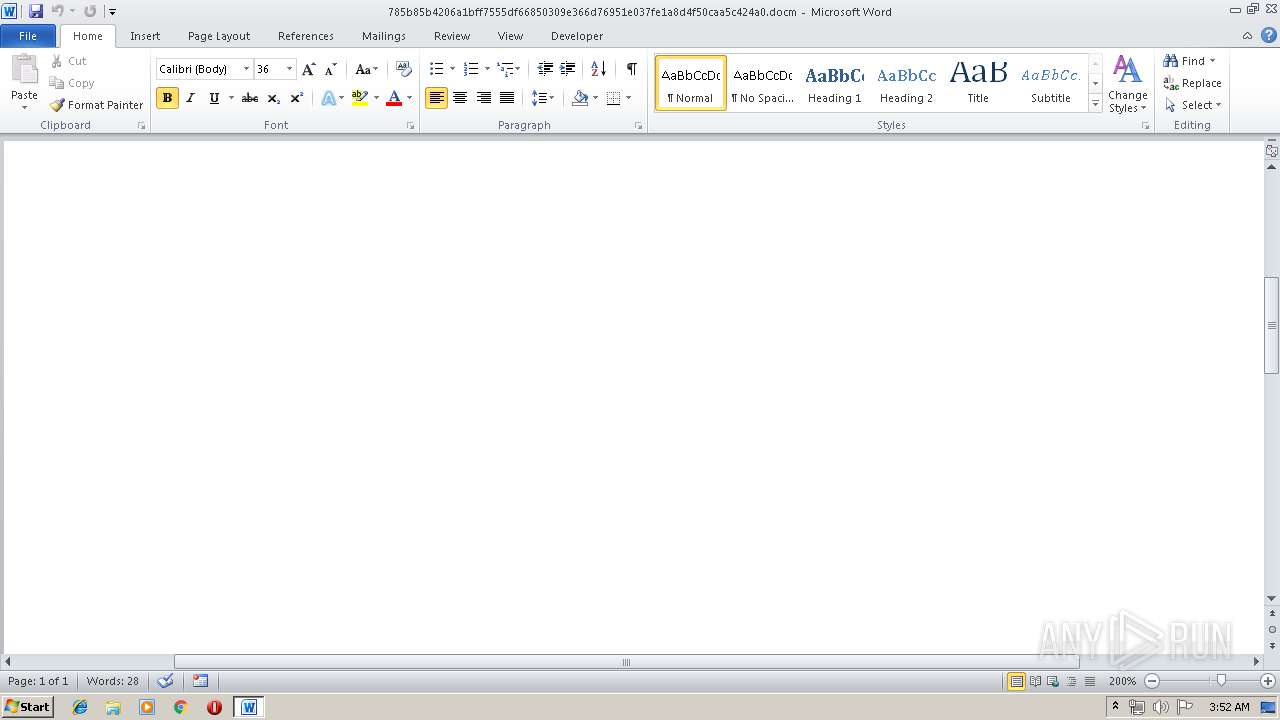Open Line Spacing dropdown

tap(543, 98)
